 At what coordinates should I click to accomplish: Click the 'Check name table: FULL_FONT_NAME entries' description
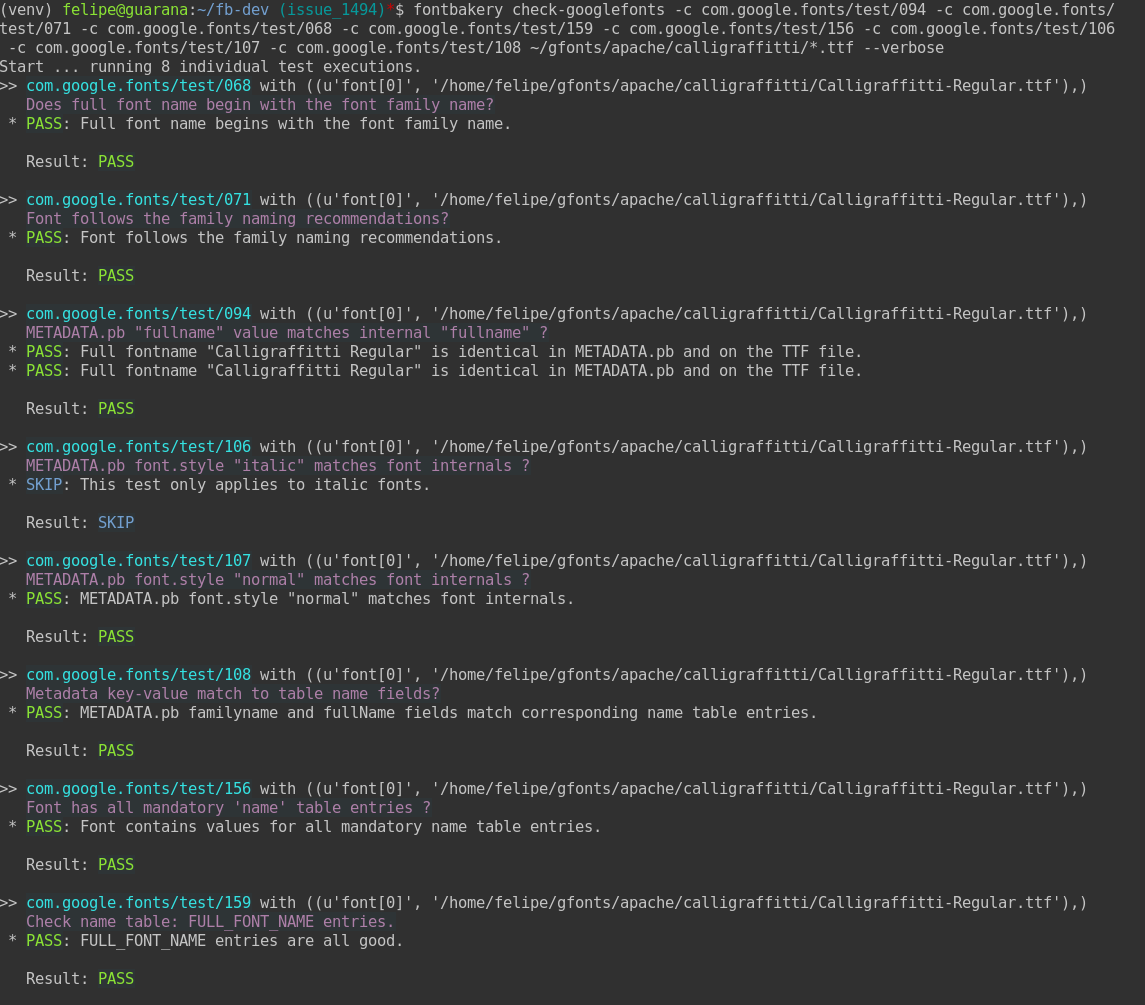coord(210,921)
